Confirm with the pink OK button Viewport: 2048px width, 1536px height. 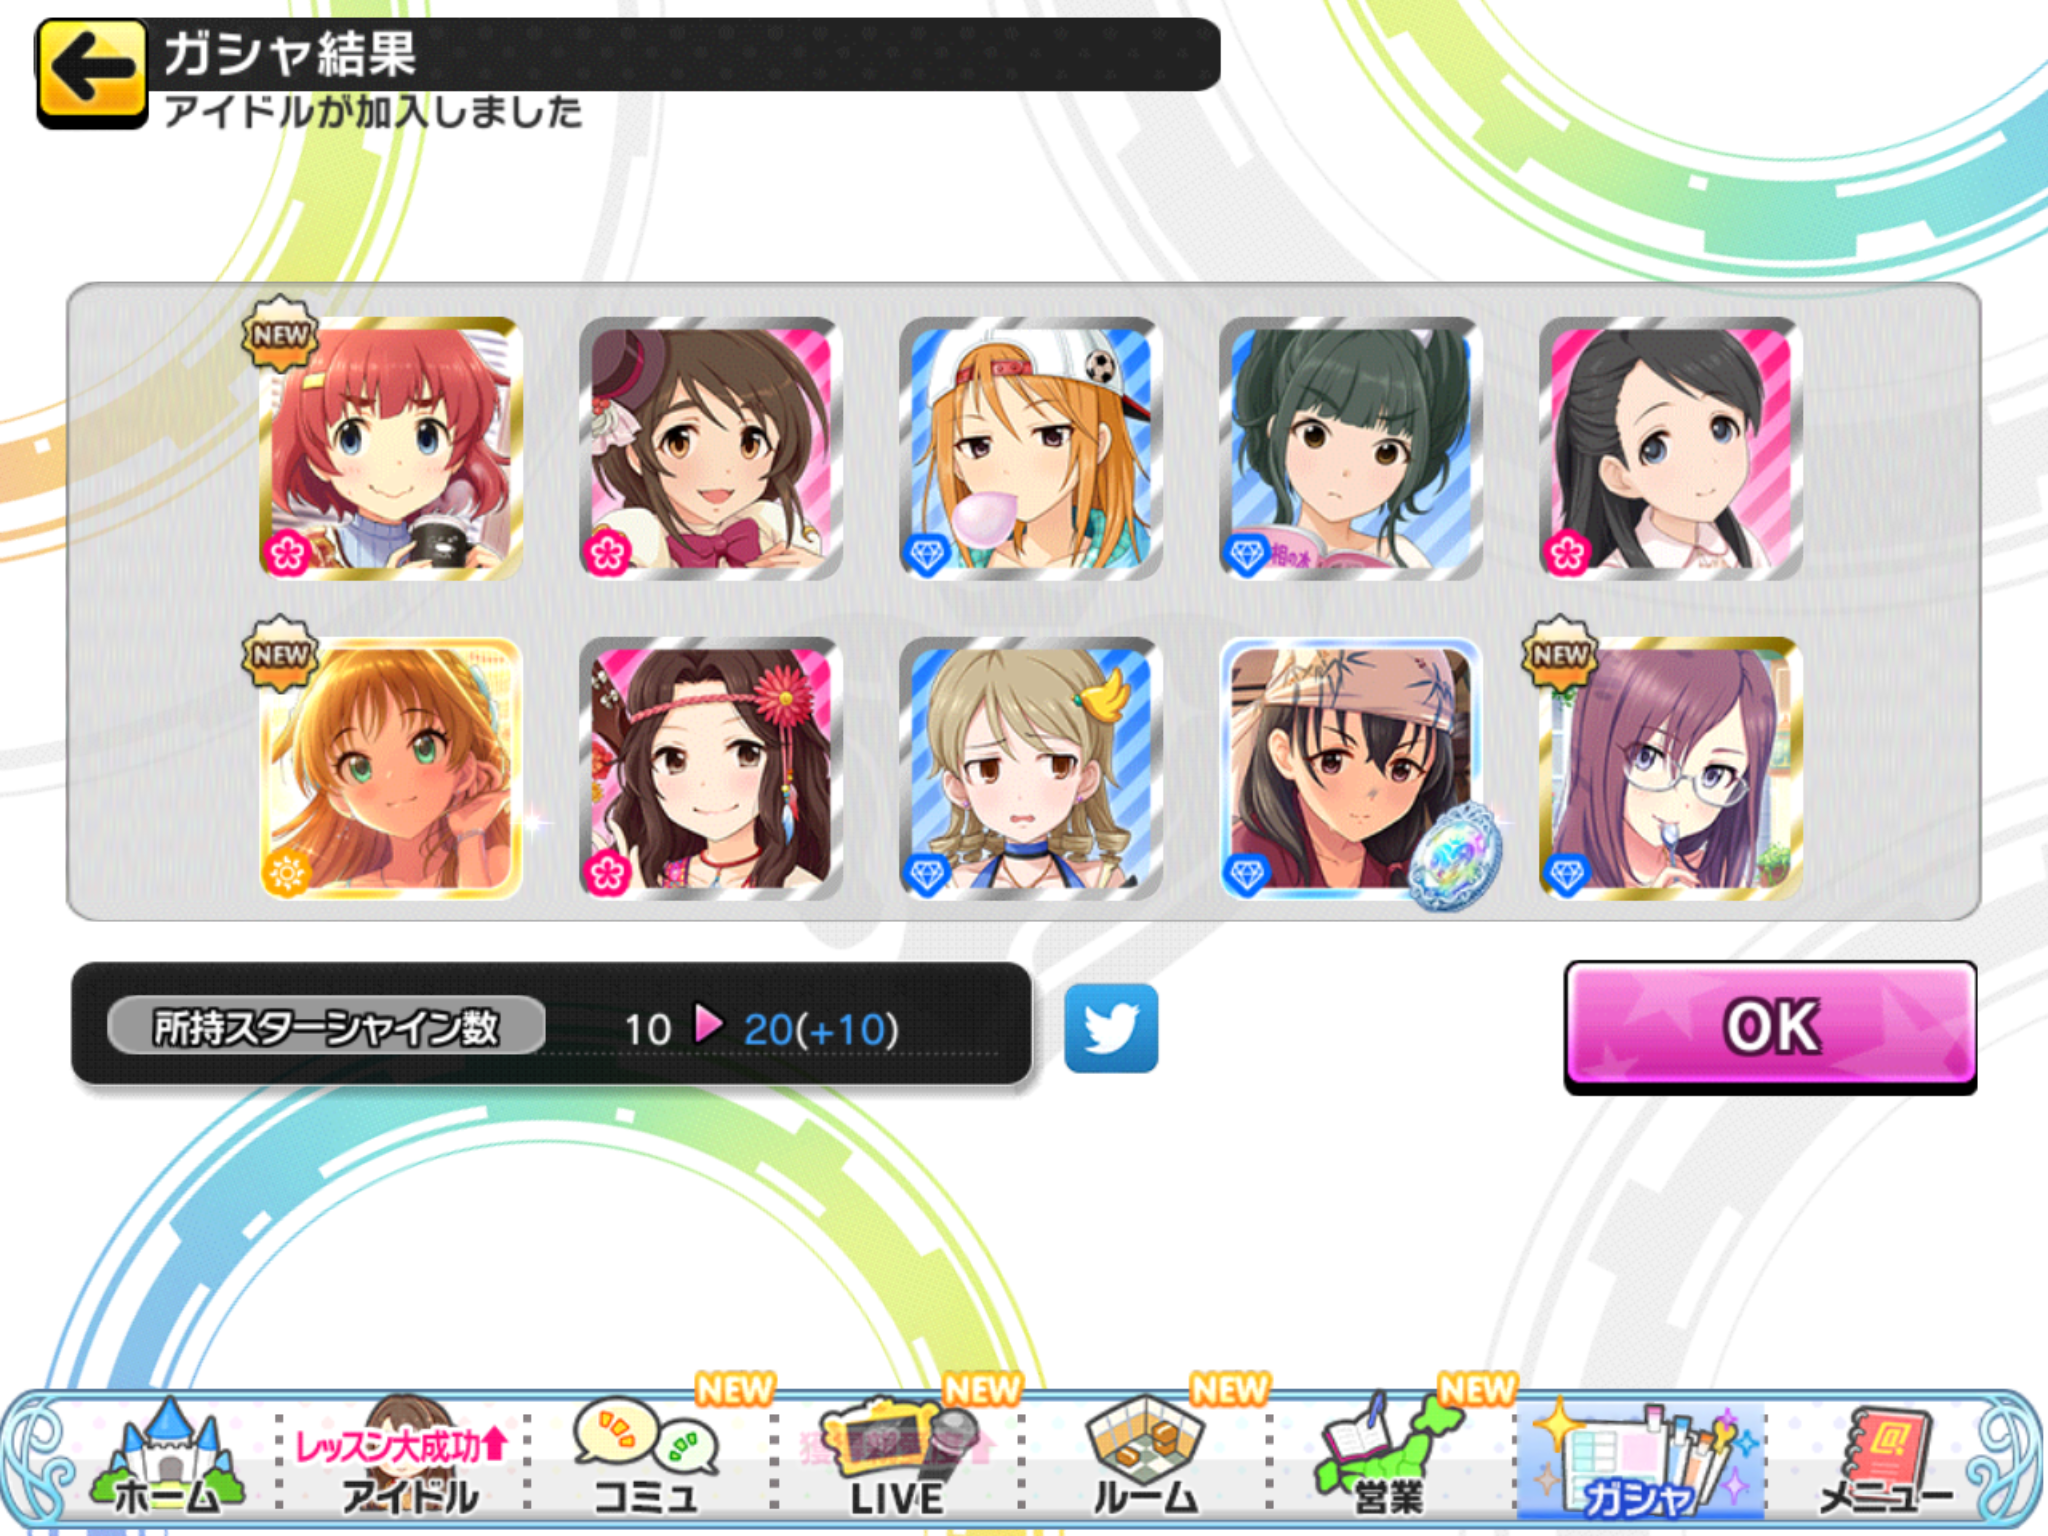click(1770, 1026)
